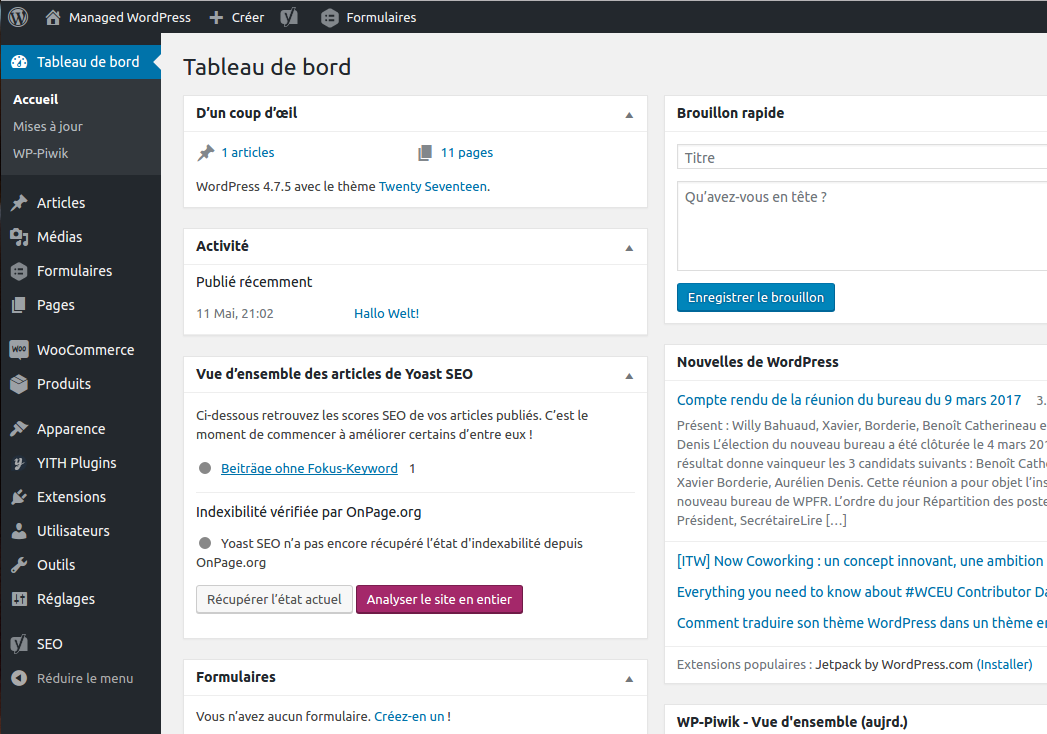The width and height of the screenshot is (1047, 734).
Task: Click Enregistrer le brouillon button
Action: (x=756, y=297)
